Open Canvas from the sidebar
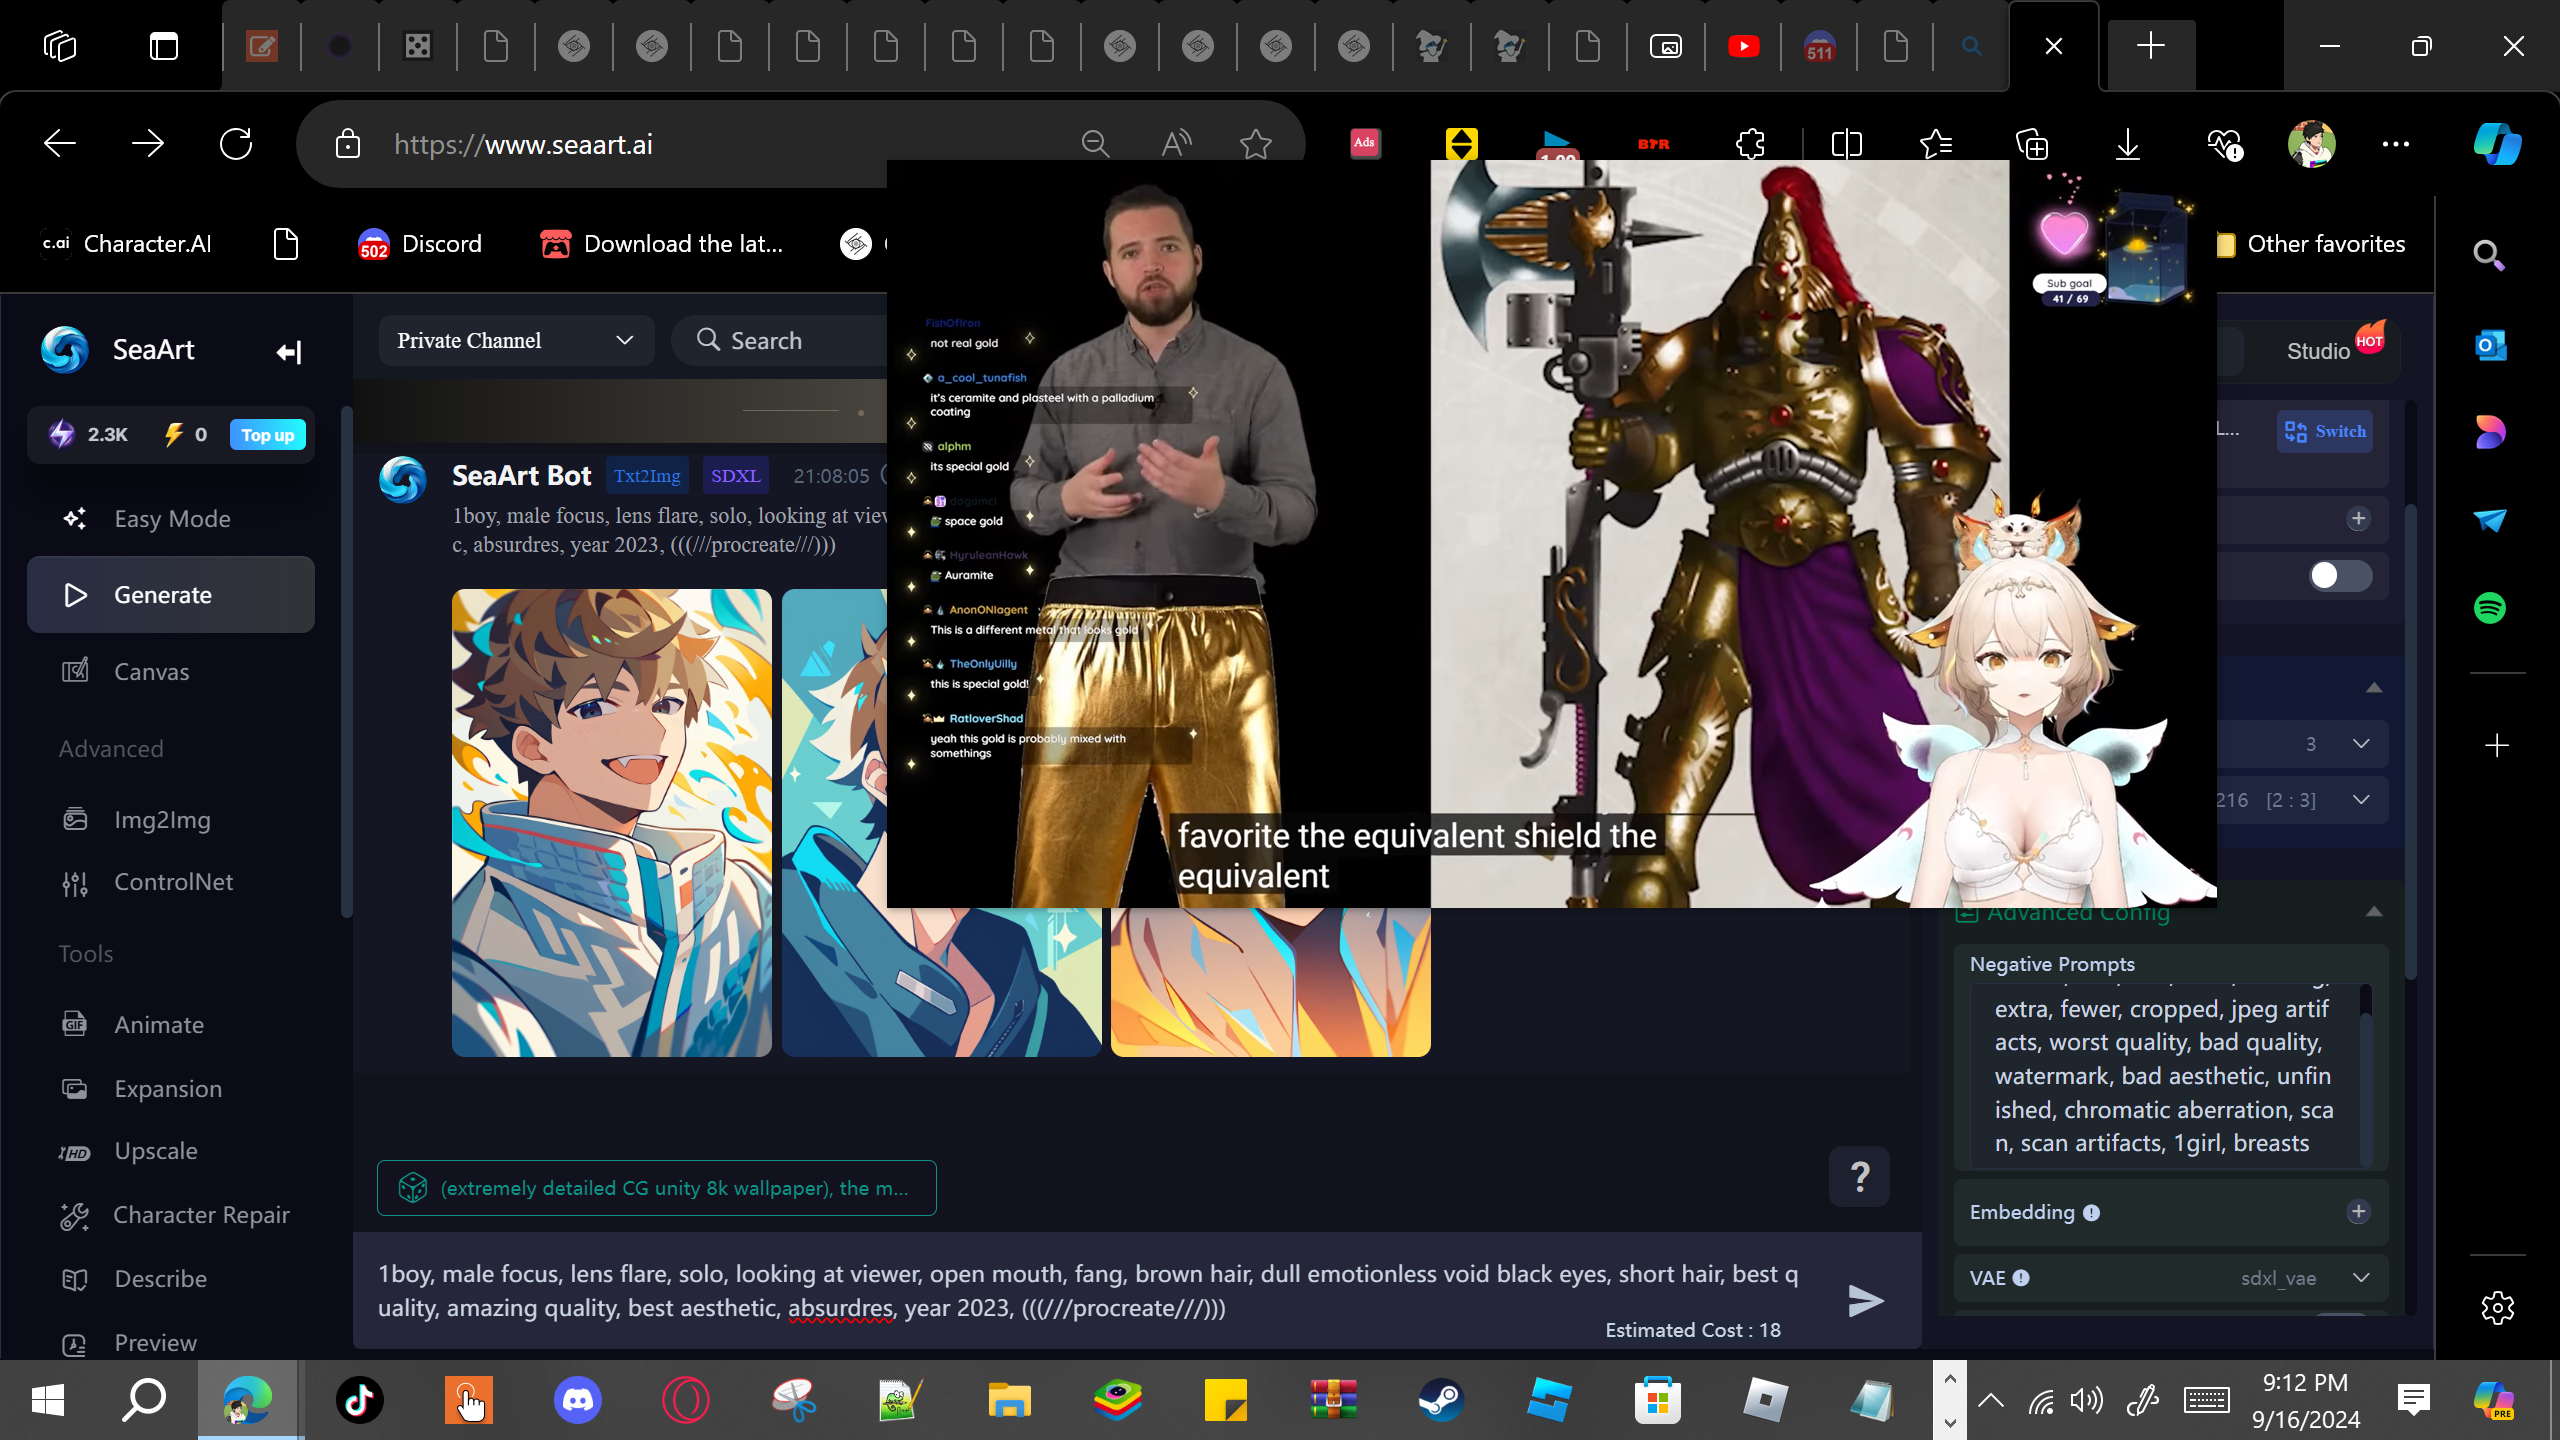The image size is (2560, 1440). pyautogui.click(x=171, y=672)
